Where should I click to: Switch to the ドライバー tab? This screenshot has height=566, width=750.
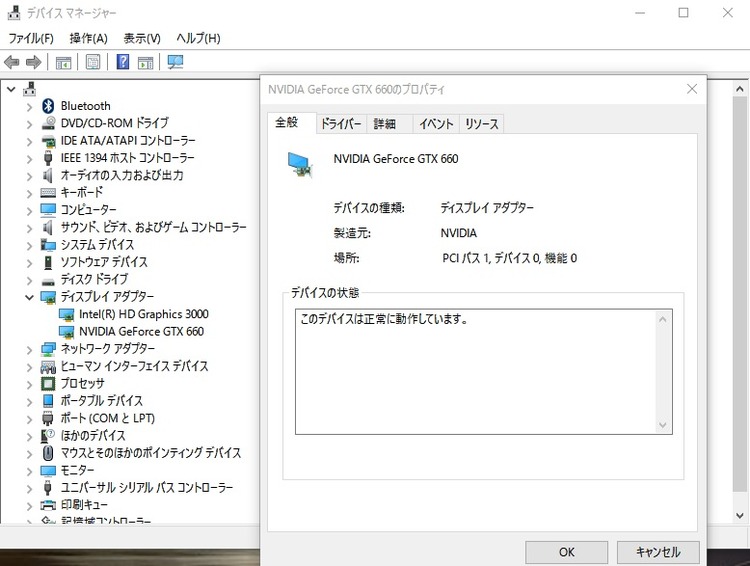pyautogui.click(x=341, y=124)
